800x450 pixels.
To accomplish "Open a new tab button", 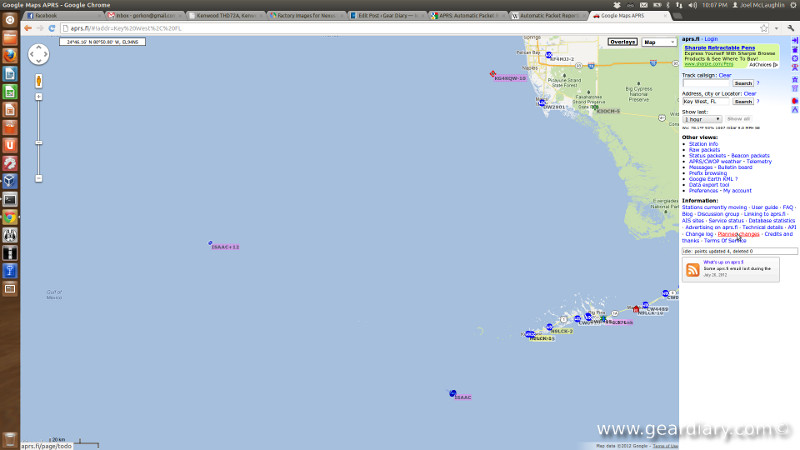I will (x=677, y=16).
